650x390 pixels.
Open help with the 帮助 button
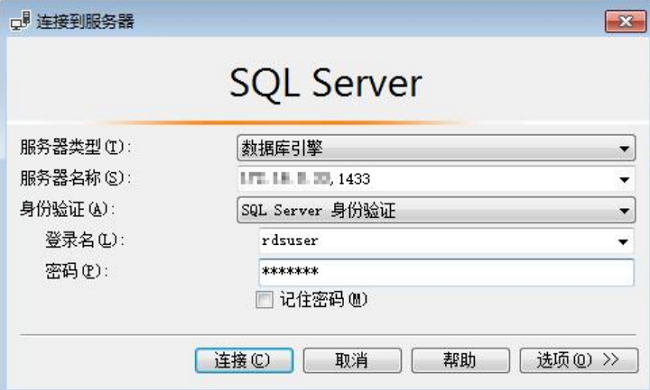(460, 360)
